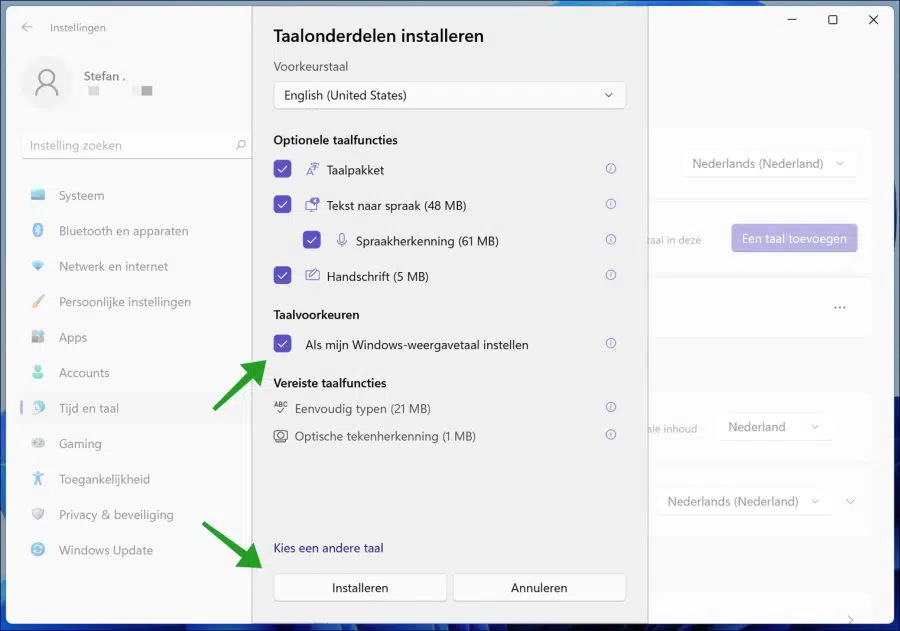The image size is (900, 631).
Task: Open Tijd en taal settings category
Action: pos(135,408)
